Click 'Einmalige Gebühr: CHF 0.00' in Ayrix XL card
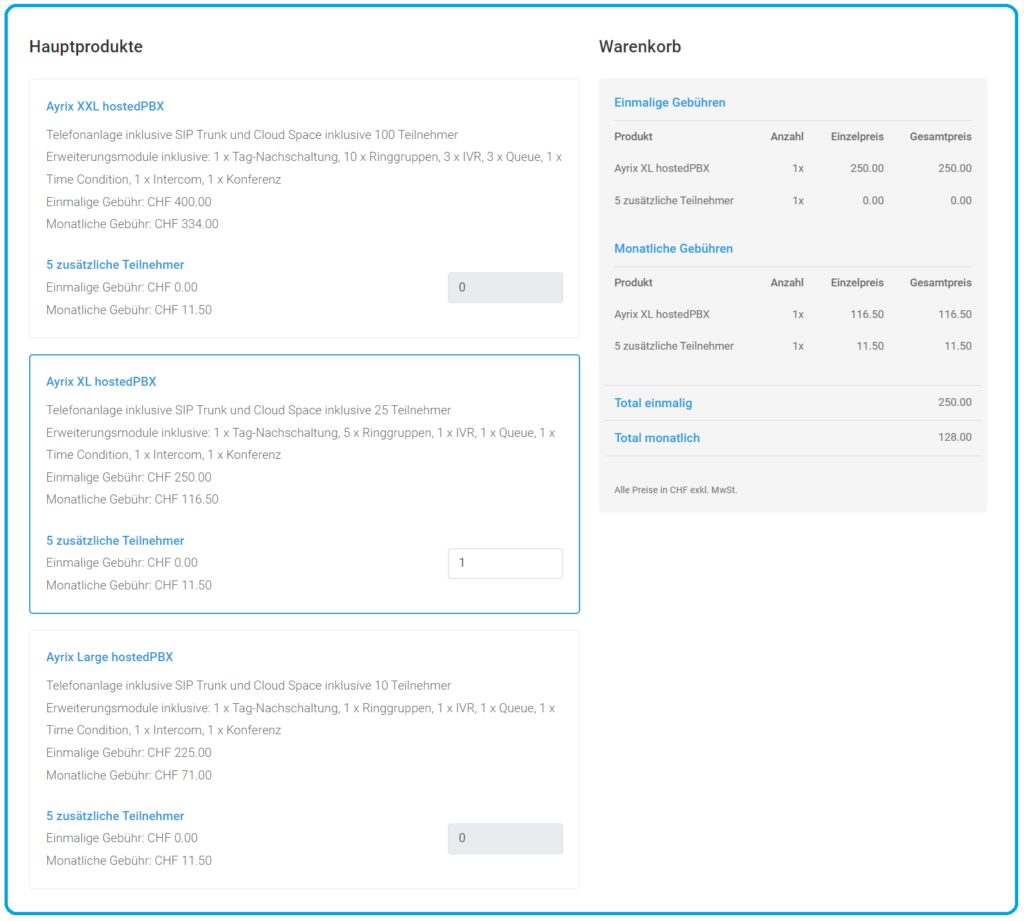The image size is (1024, 921). click(121, 563)
